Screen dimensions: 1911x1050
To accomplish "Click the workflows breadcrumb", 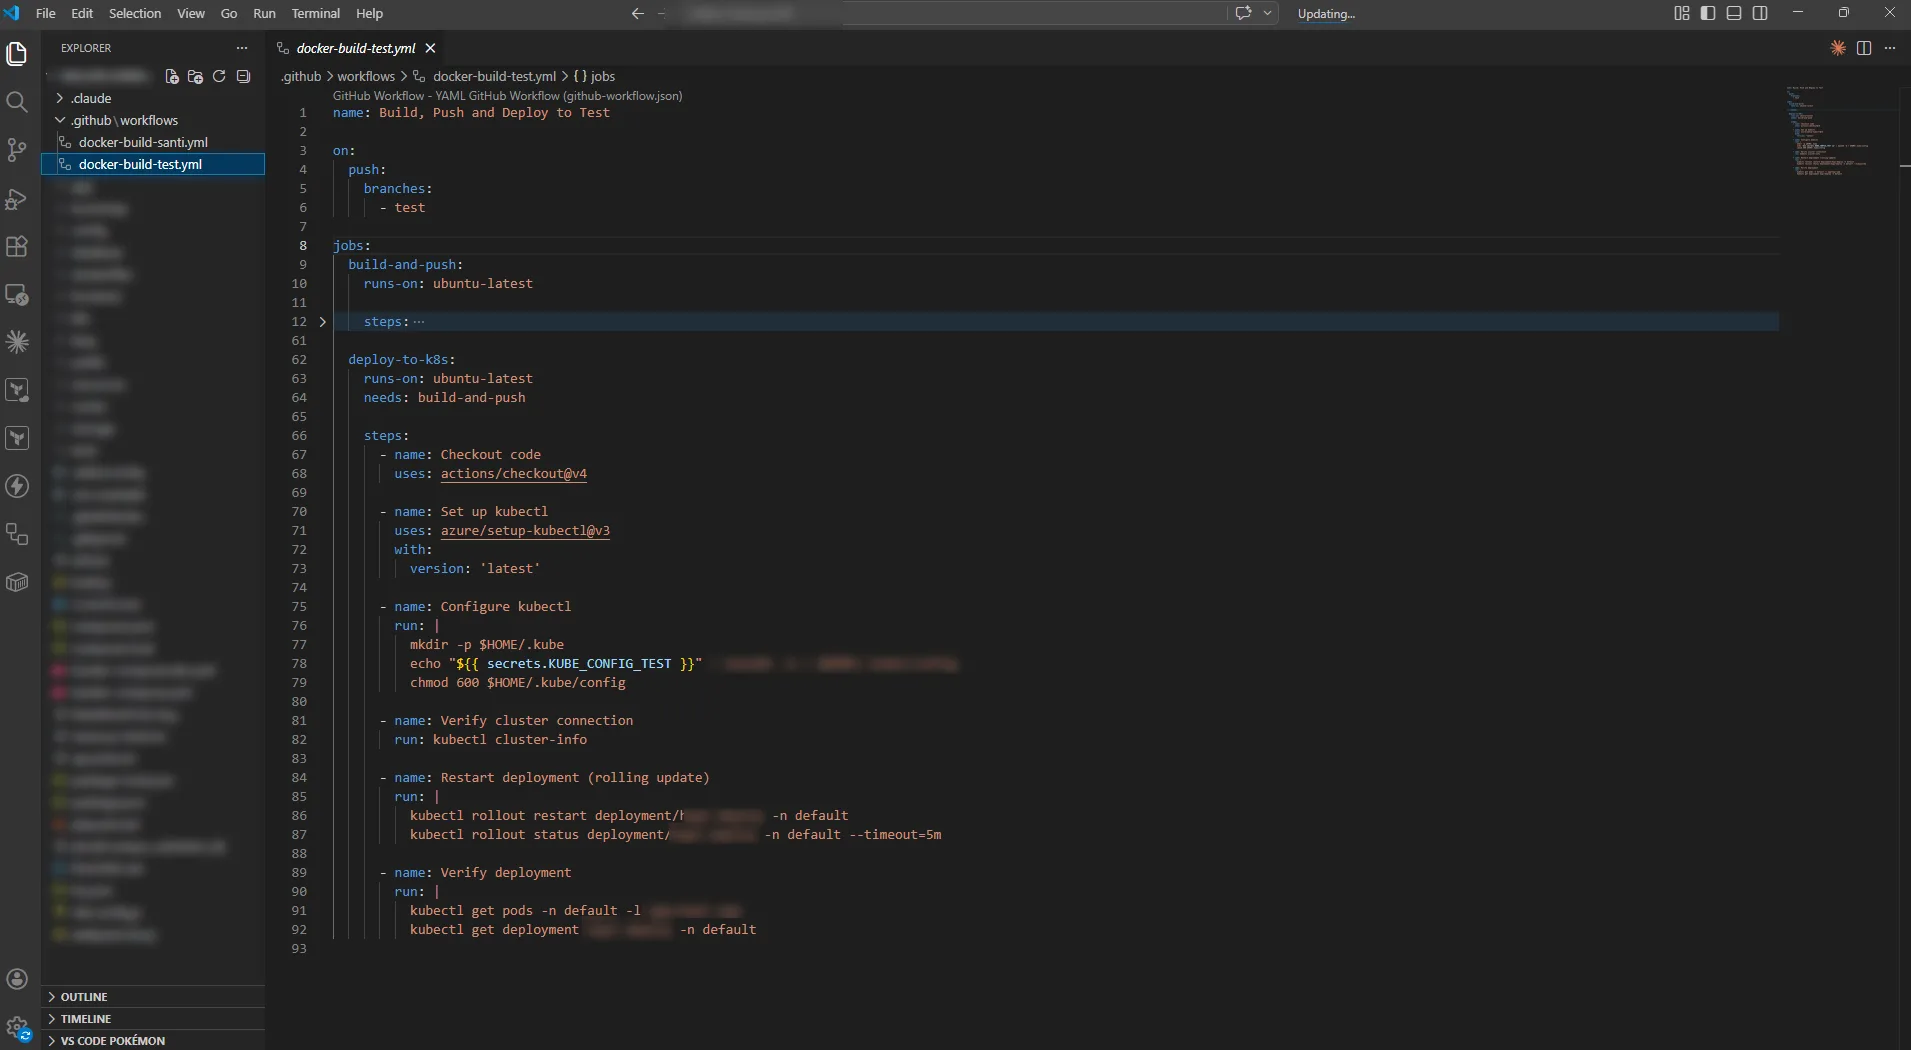I will point(366,76).
